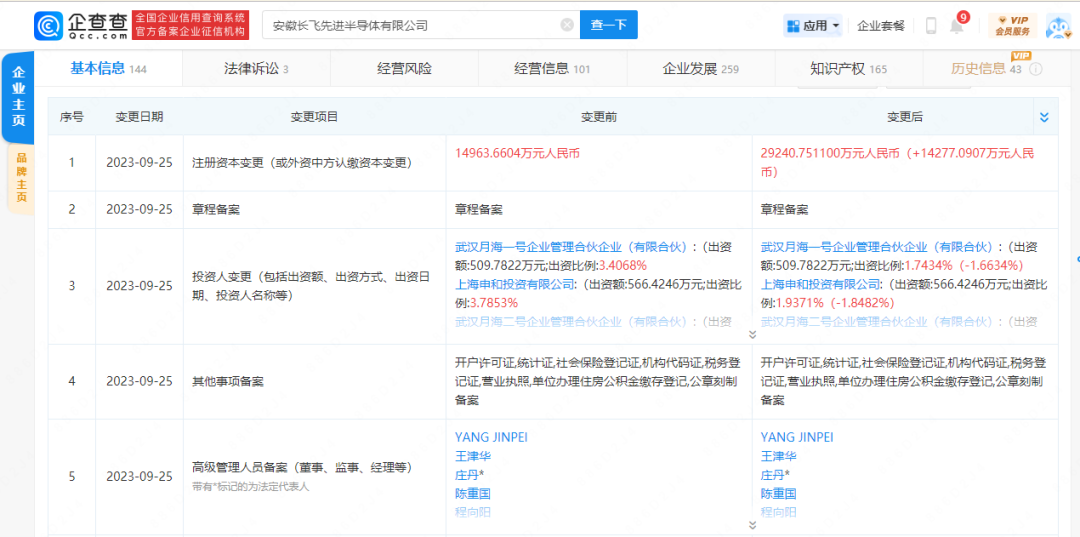Open 武汉月海一号企业管理合伙企业 link in 变更前 column

(574, 246)
